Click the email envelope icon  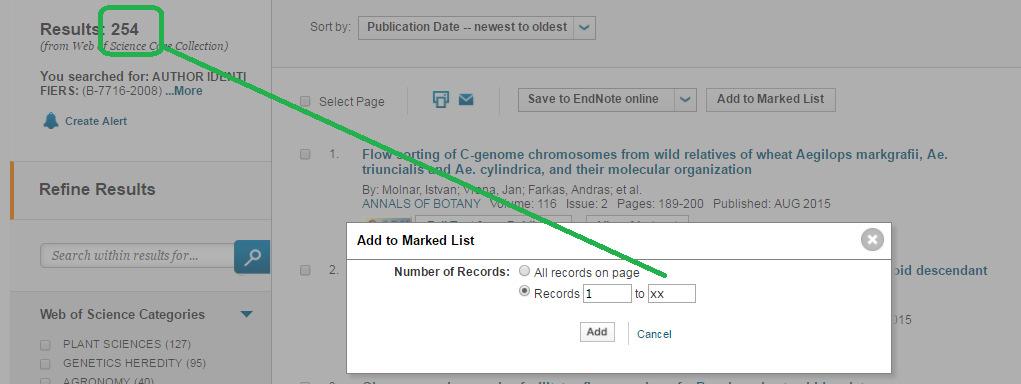tap(466, 100)
